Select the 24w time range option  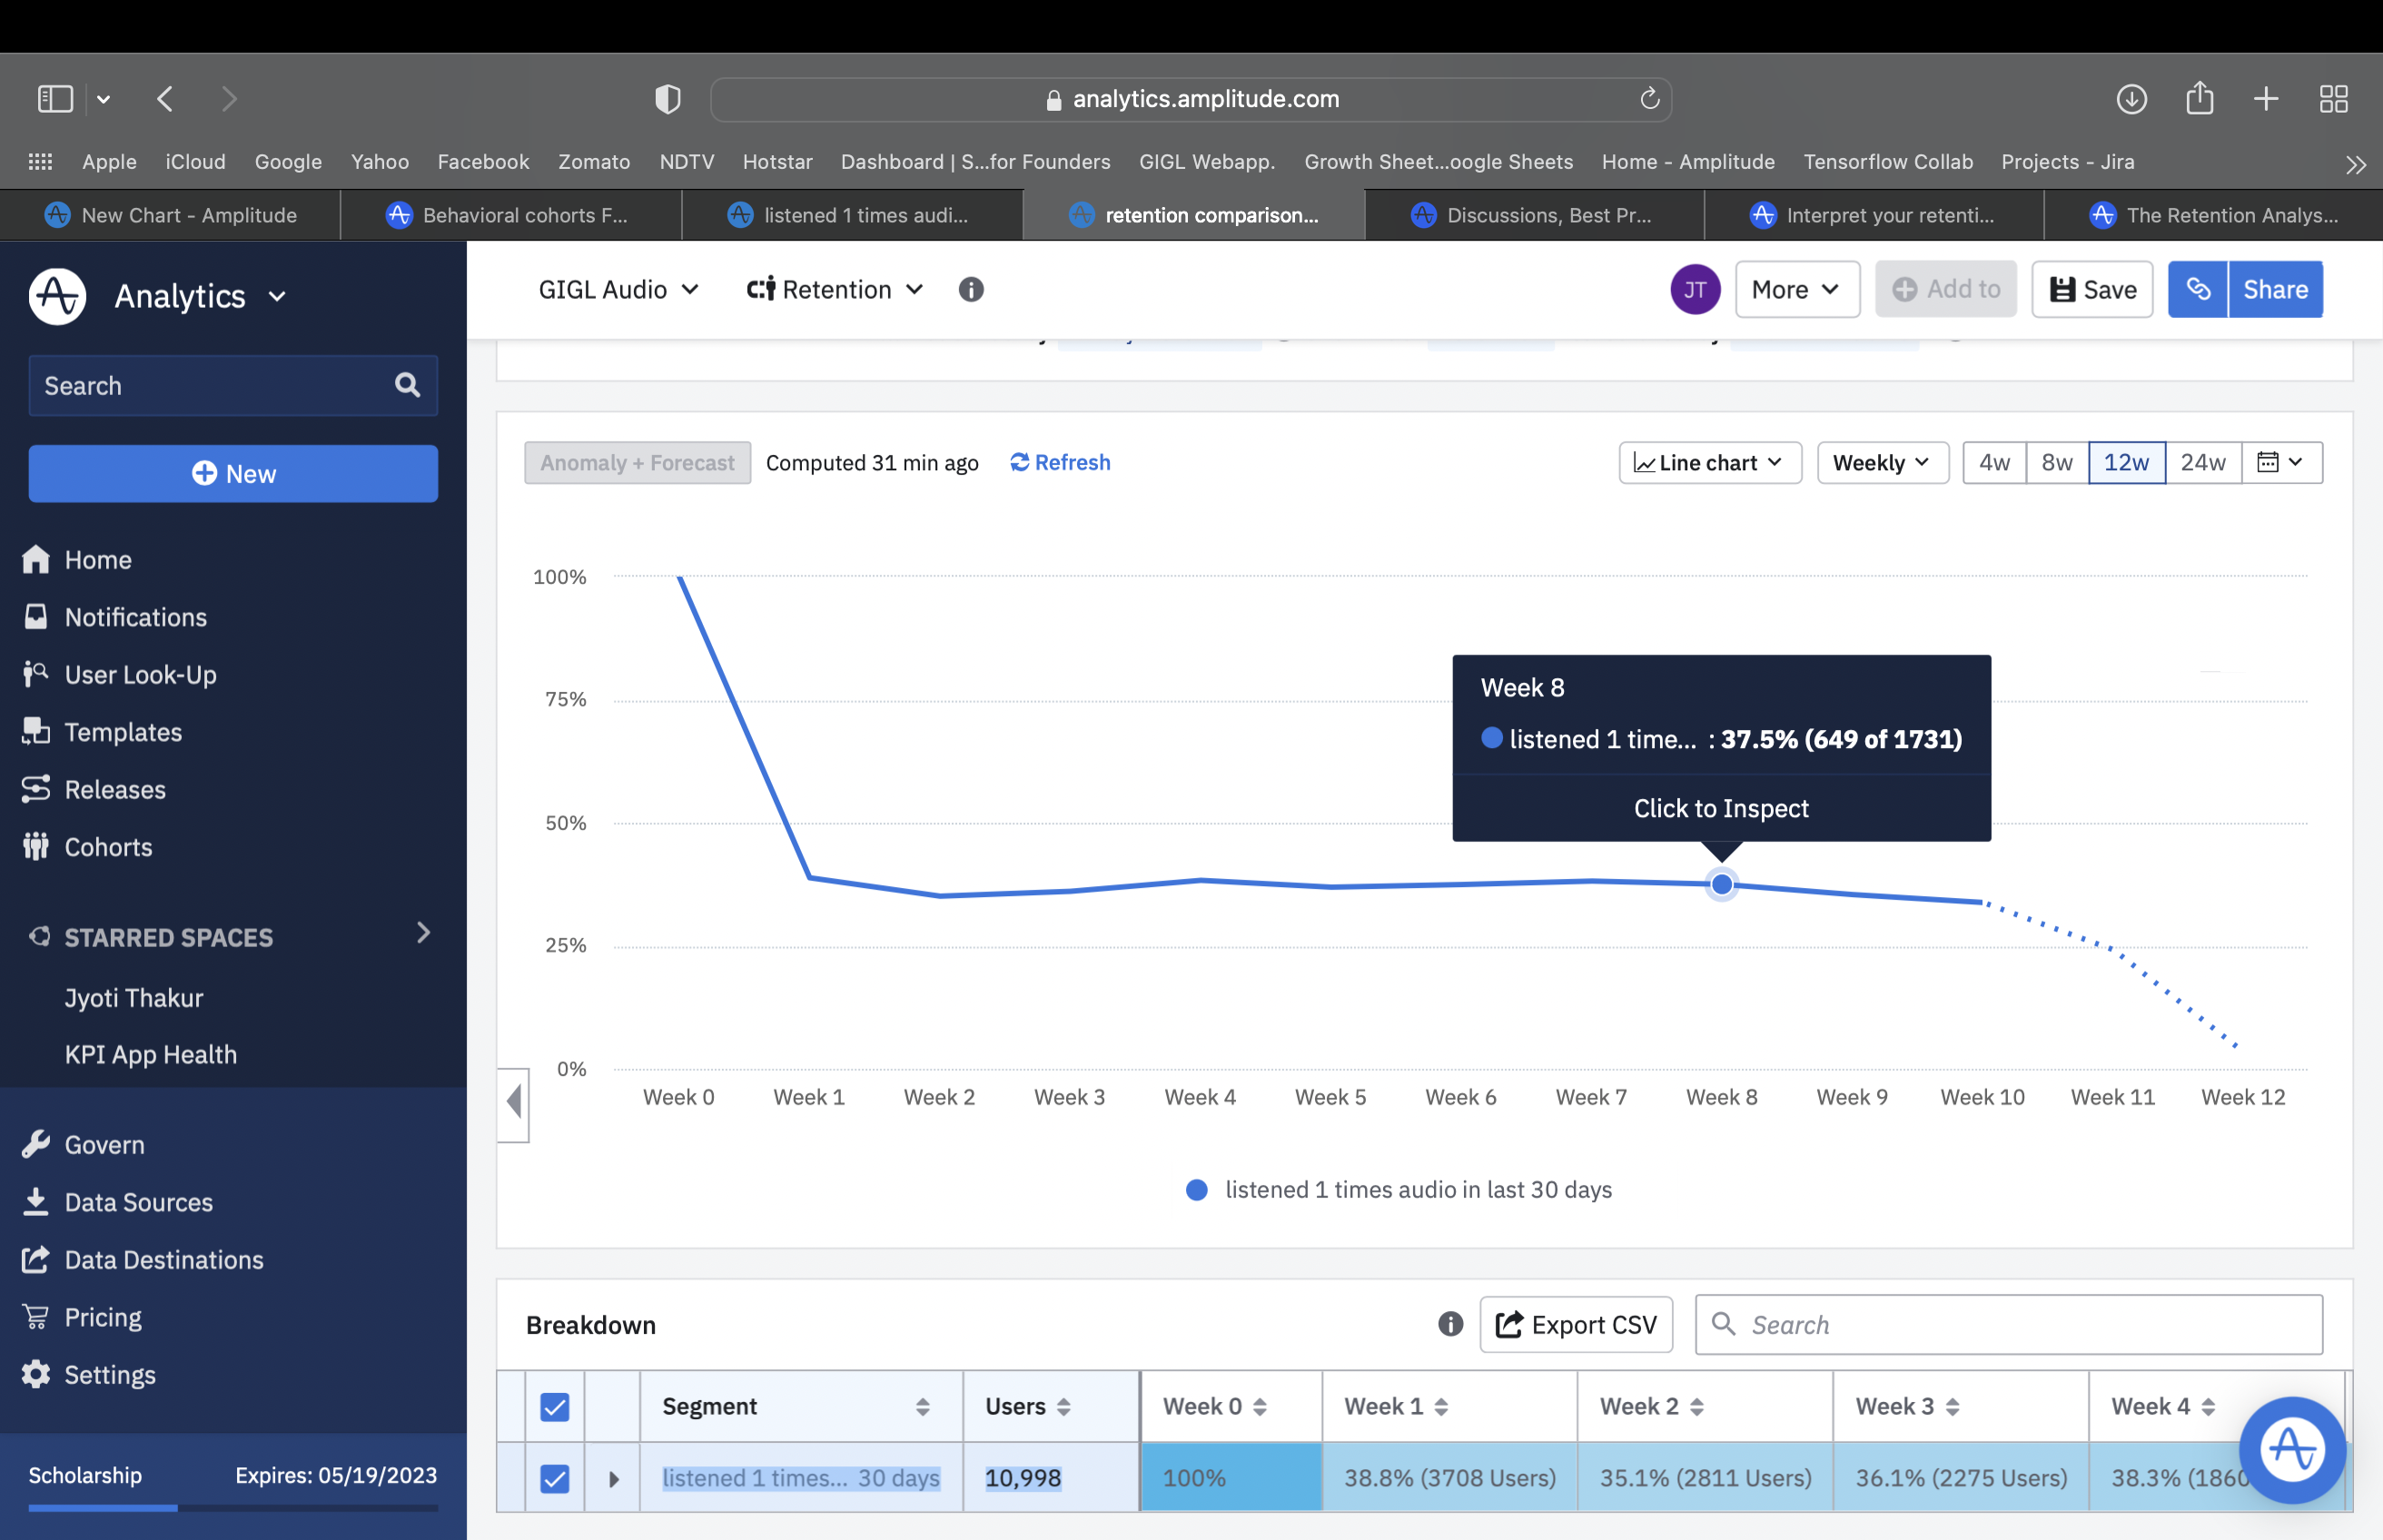point(2202,463)
